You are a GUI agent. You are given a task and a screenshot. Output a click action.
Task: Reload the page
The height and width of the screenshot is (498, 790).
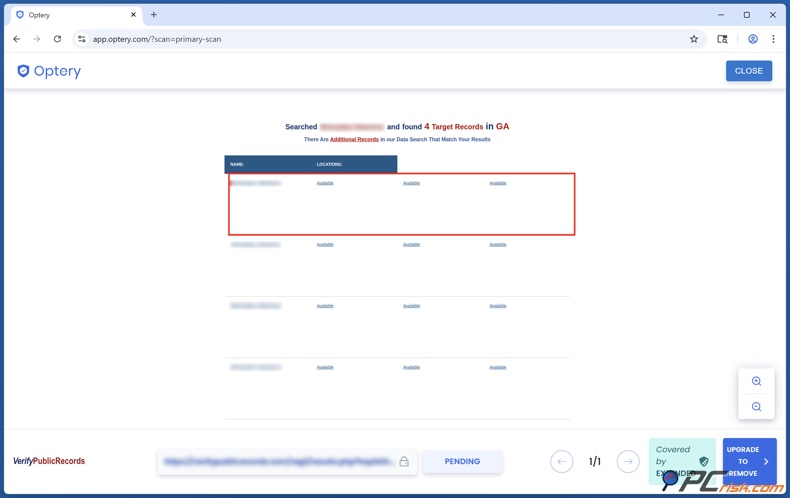pyautogui.click(x=57, y=39)
